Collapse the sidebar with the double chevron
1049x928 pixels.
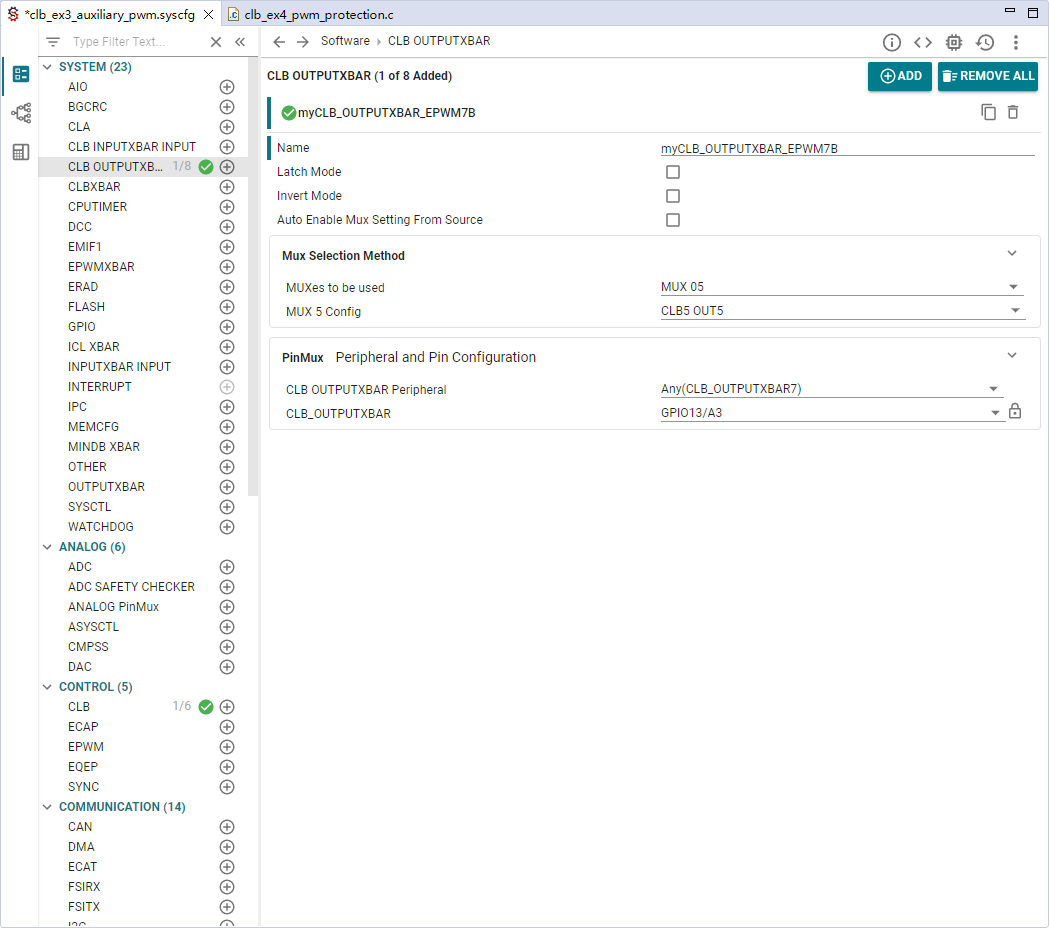(x=240, y=41)
